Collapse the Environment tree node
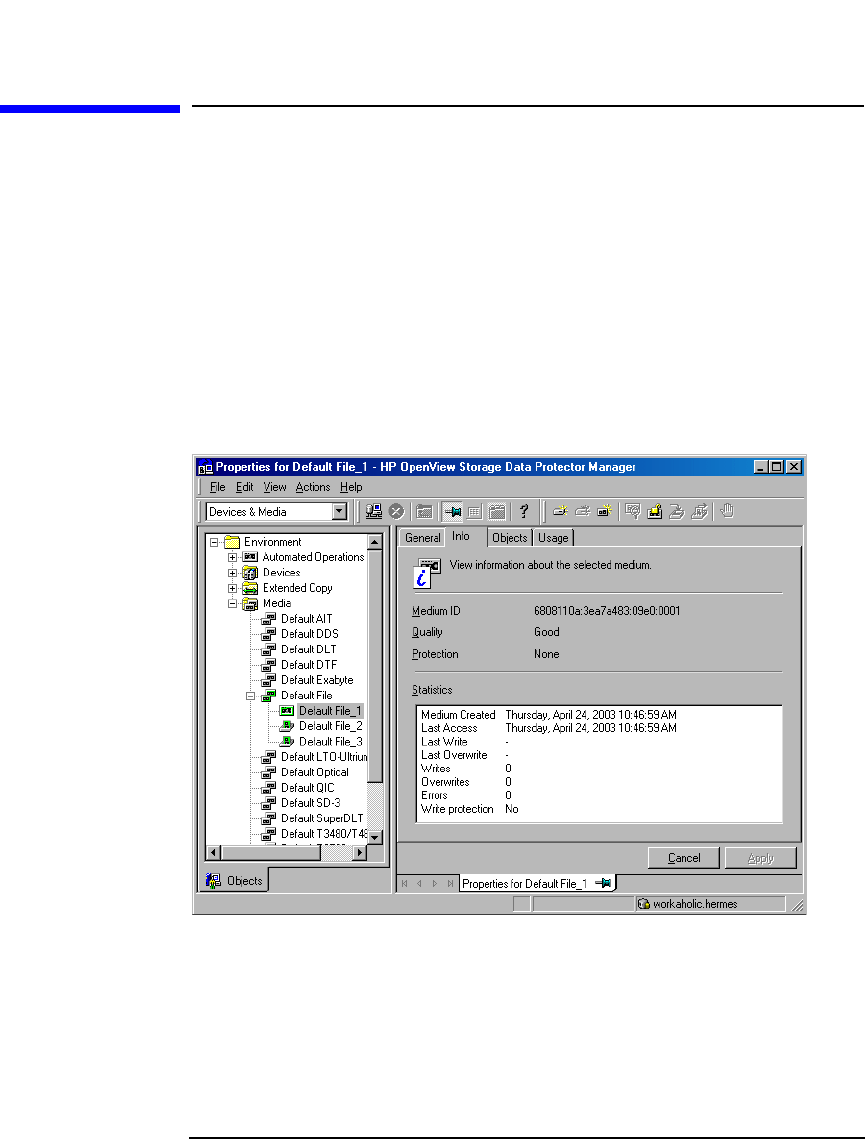Screen dimensions: 865x1139 [214, 543]
